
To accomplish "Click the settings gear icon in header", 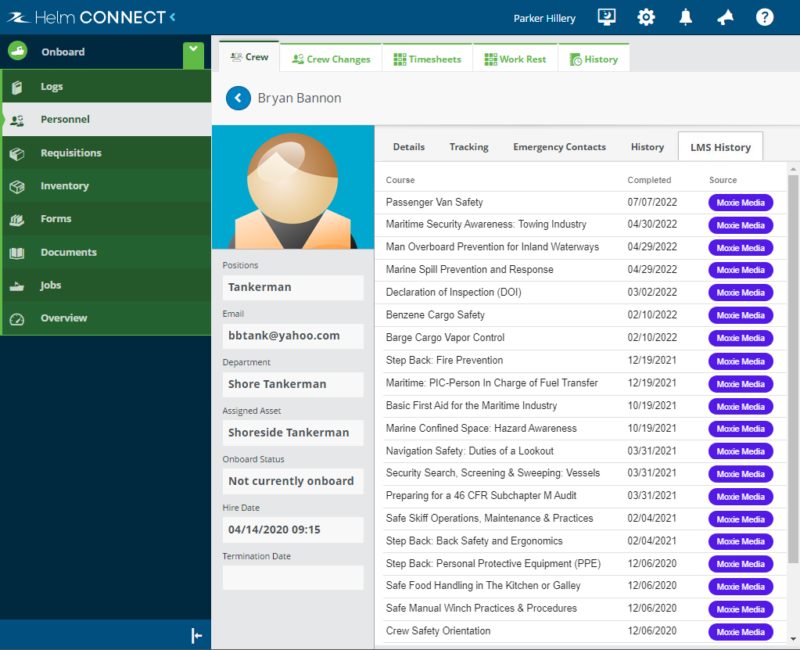I will (646, 17).
